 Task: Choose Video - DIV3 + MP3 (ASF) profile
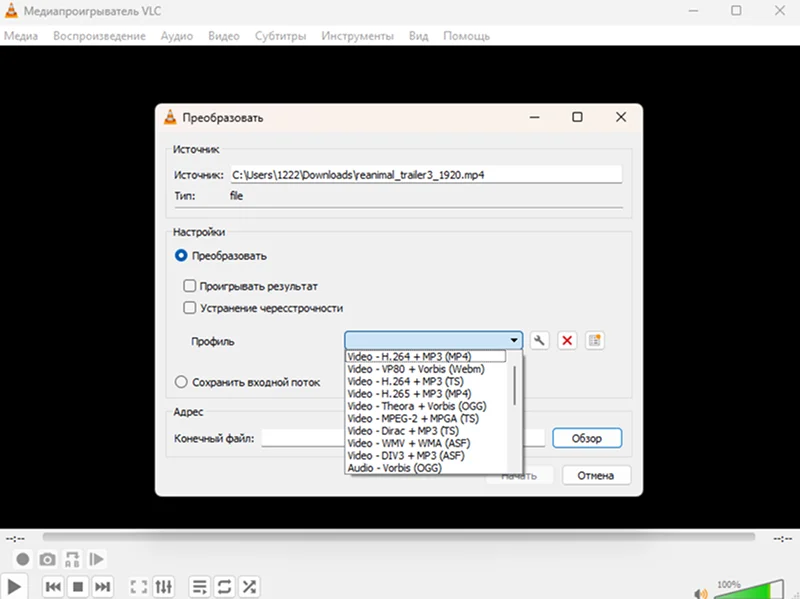point(426,455)
